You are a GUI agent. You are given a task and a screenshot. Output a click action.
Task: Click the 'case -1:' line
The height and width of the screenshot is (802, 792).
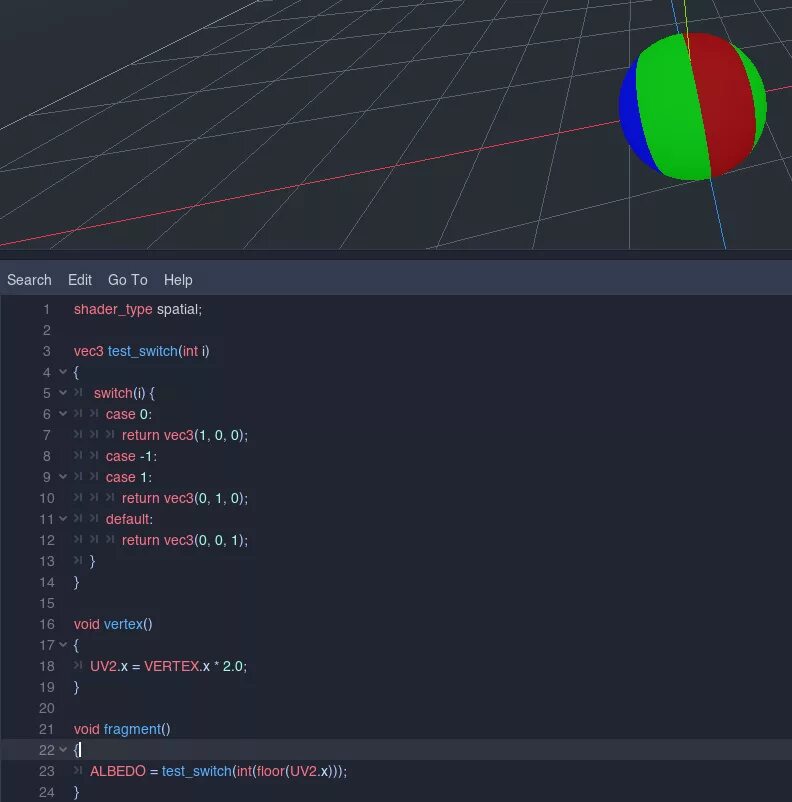coord(131,456)
